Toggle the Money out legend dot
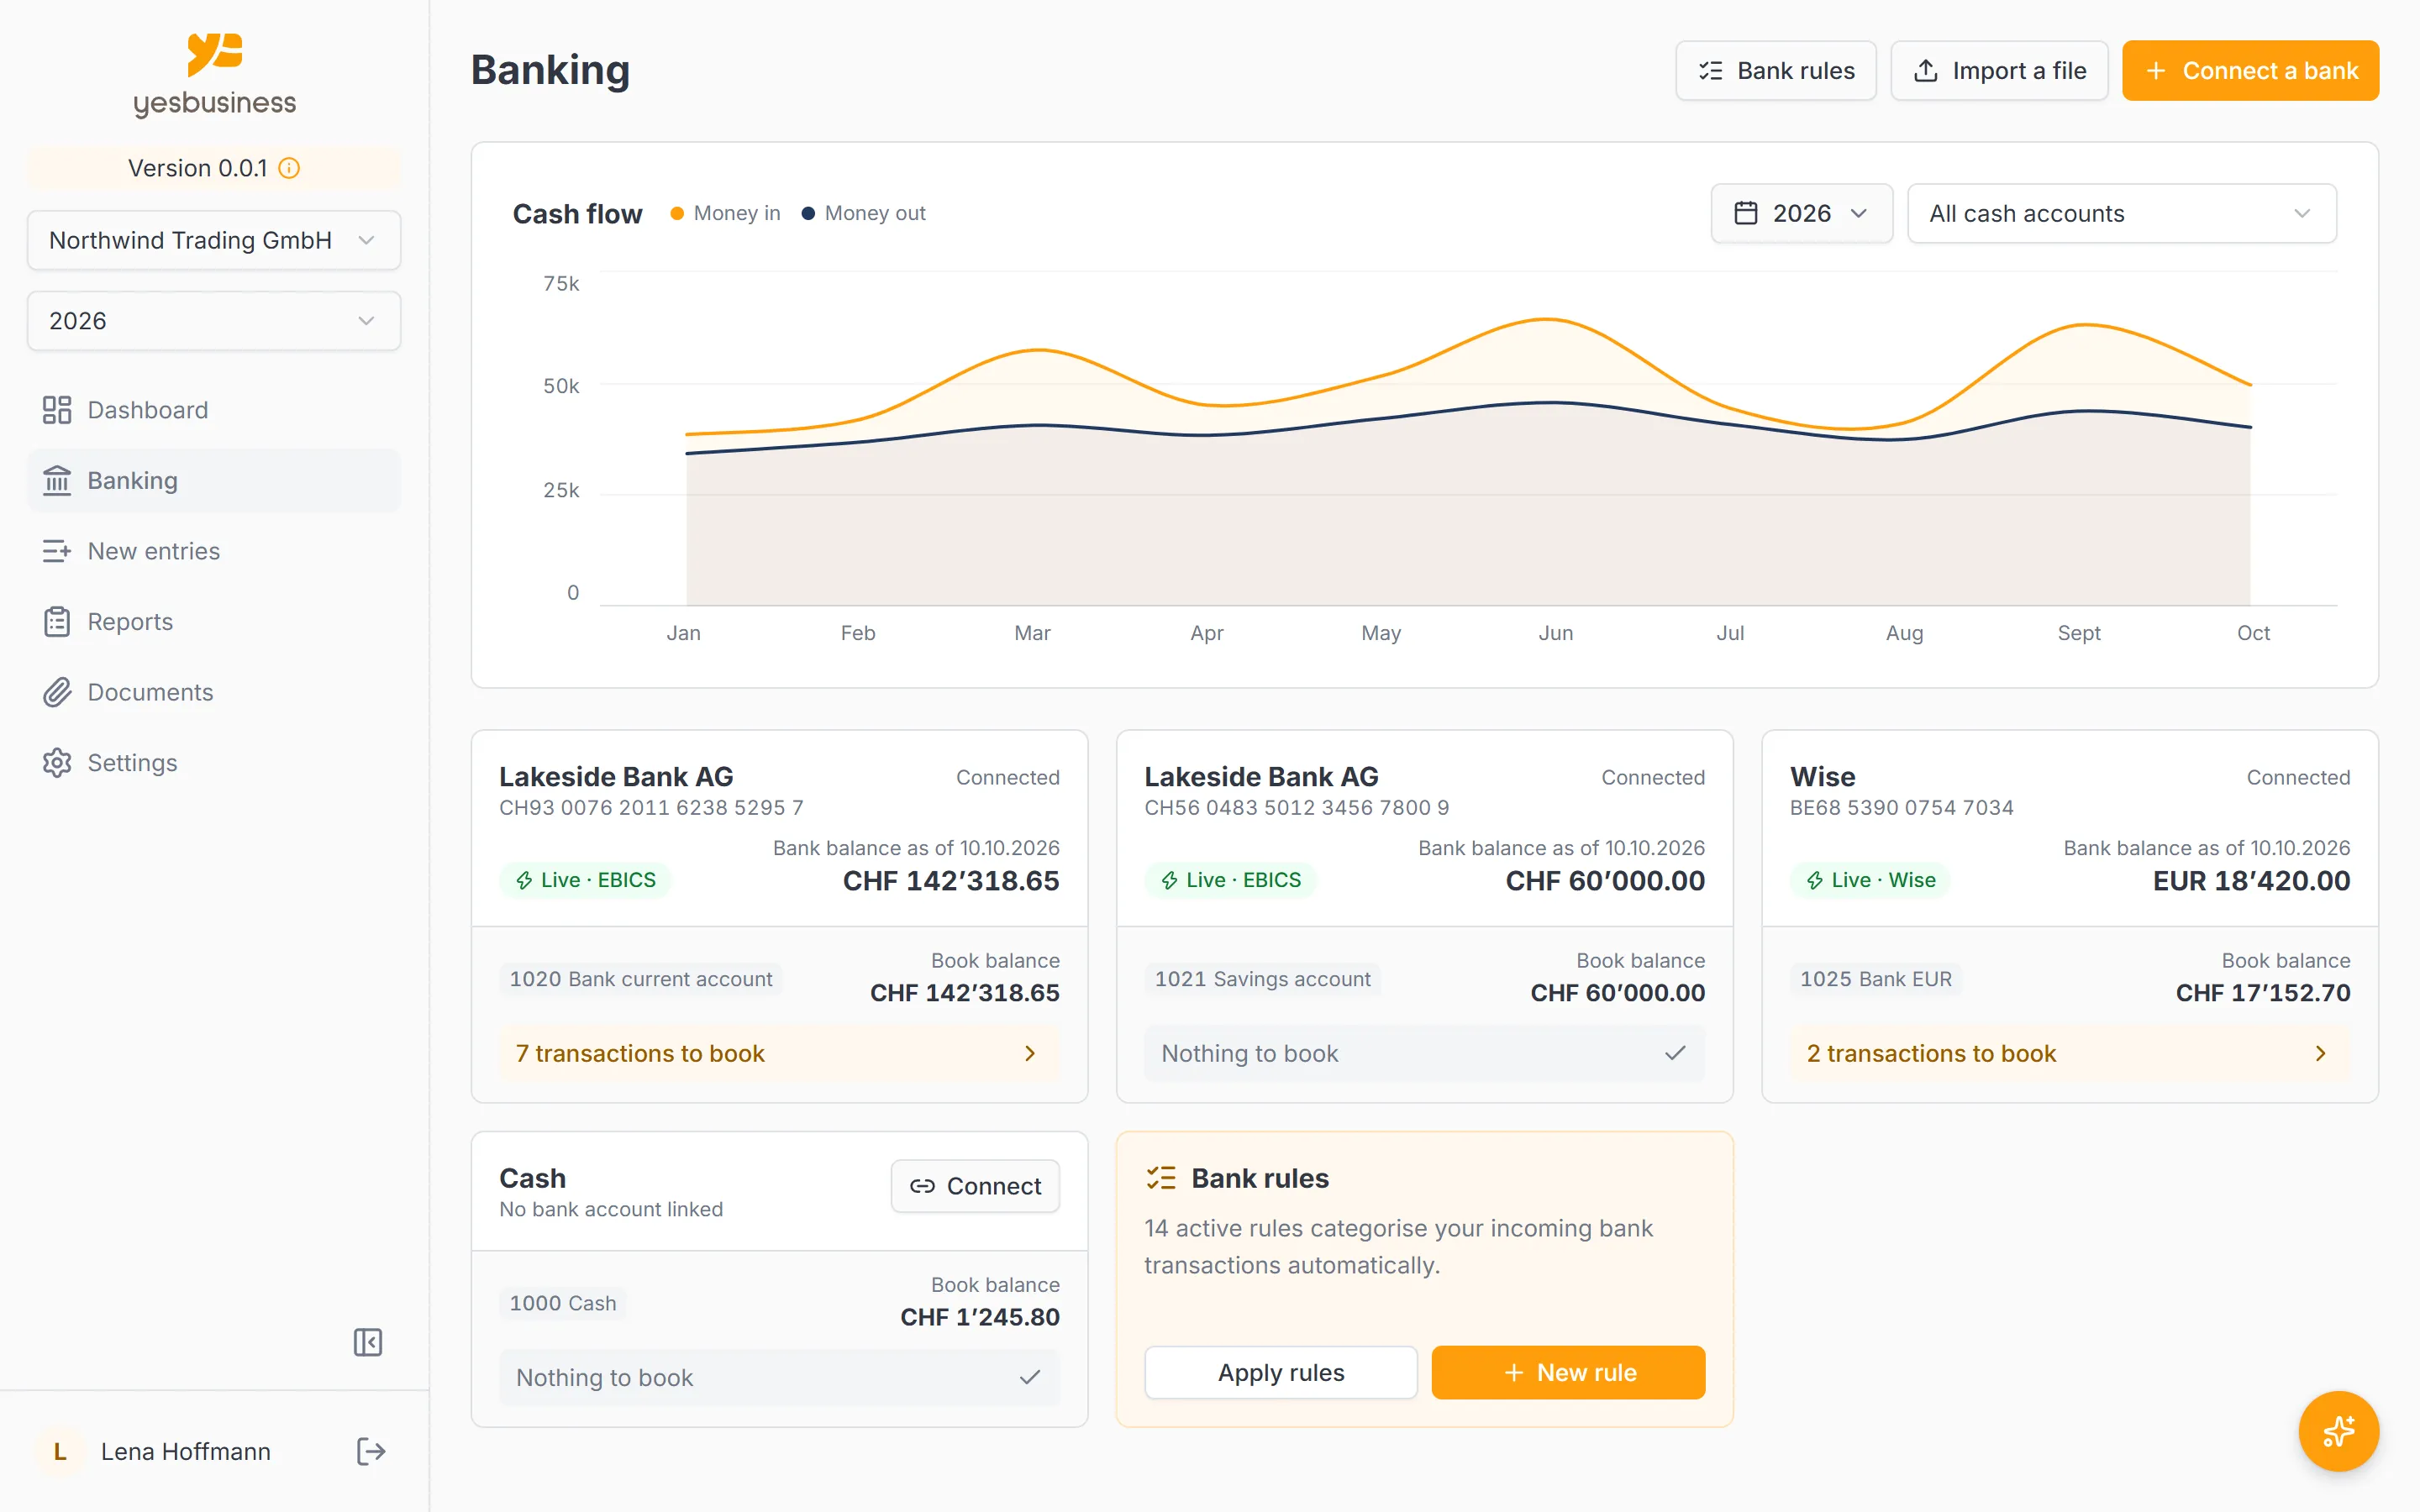 tap(808, 213)
